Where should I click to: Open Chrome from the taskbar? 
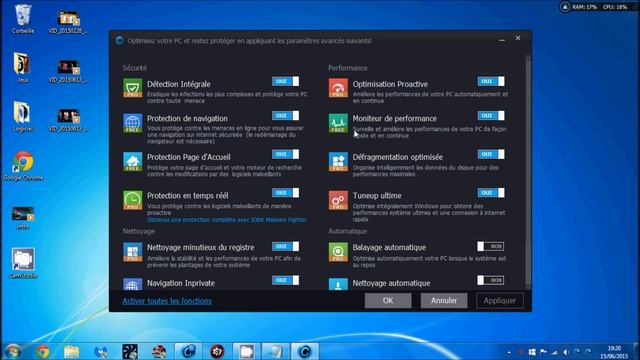42,351
